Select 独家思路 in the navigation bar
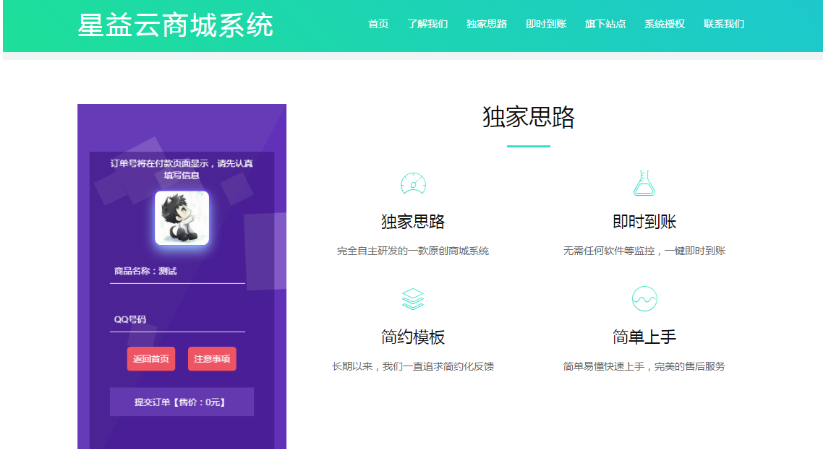 click(x=486, y=24)
